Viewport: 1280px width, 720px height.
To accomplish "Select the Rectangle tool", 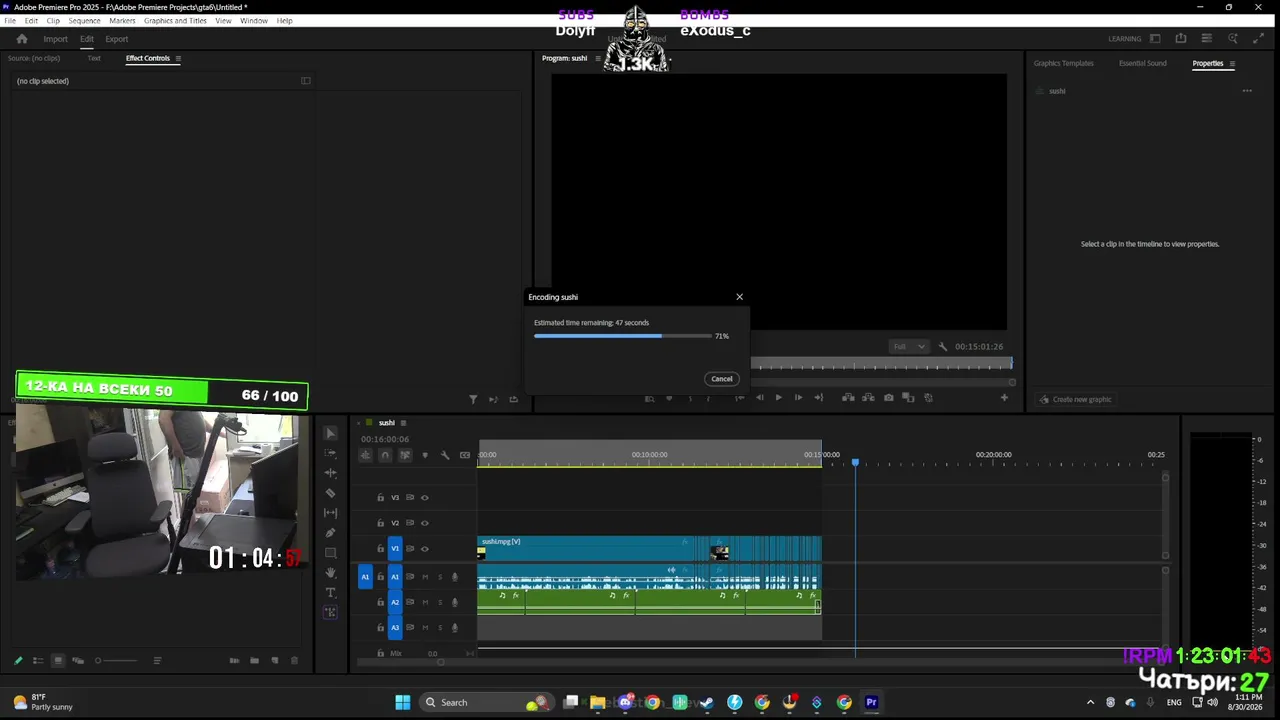I will (x=331, y=553).
